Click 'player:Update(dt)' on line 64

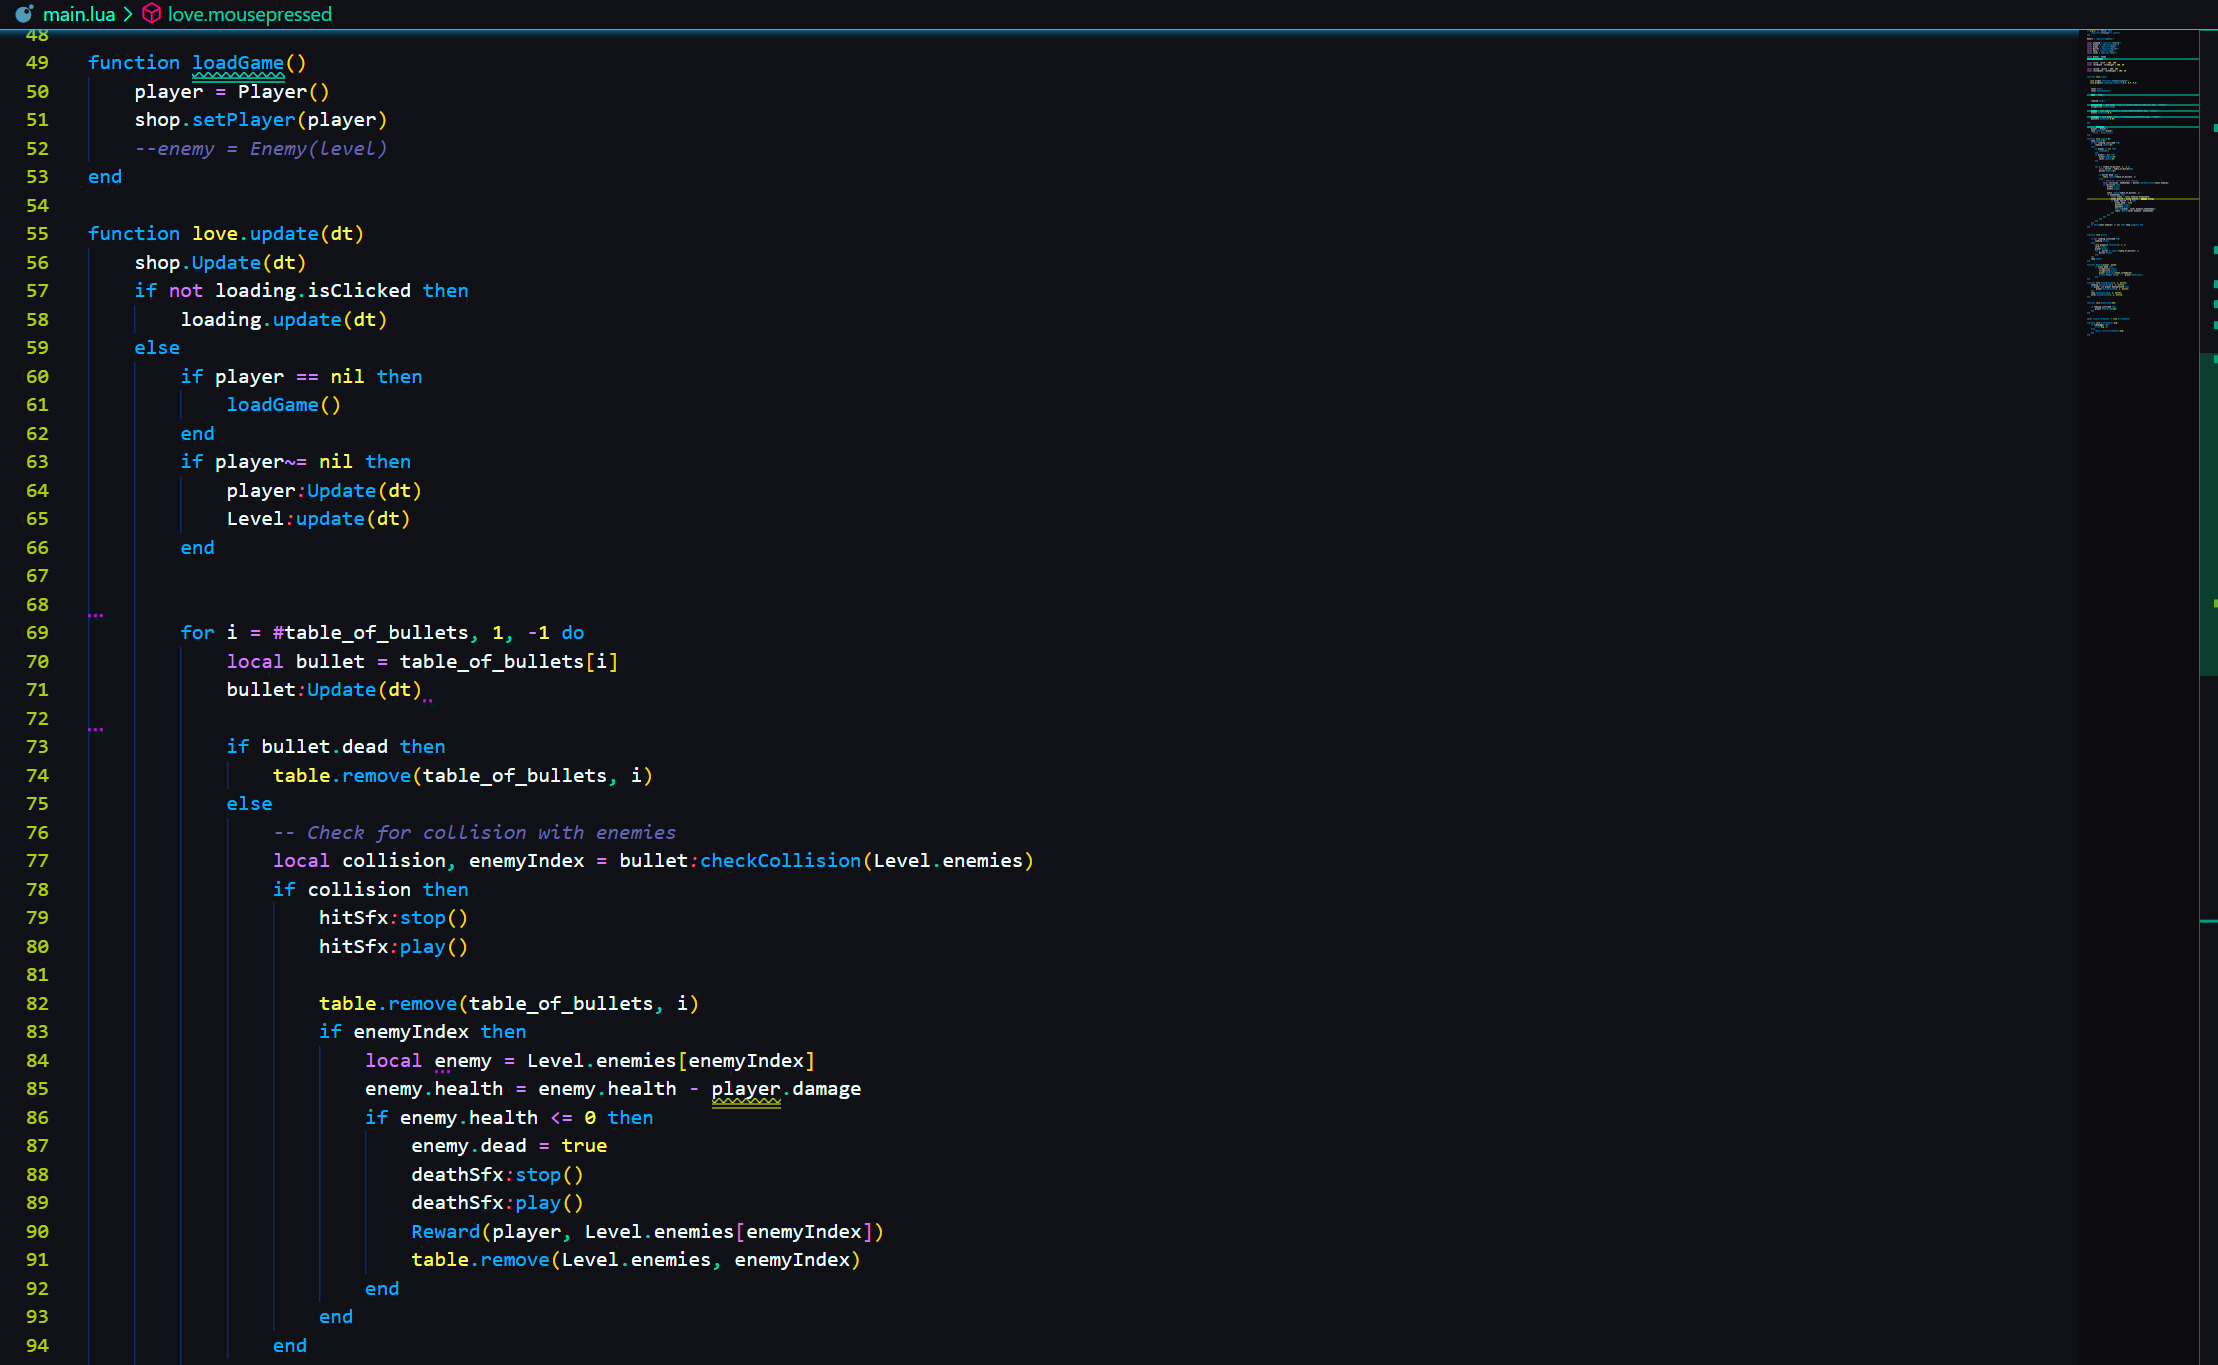[x=324, y=491]
